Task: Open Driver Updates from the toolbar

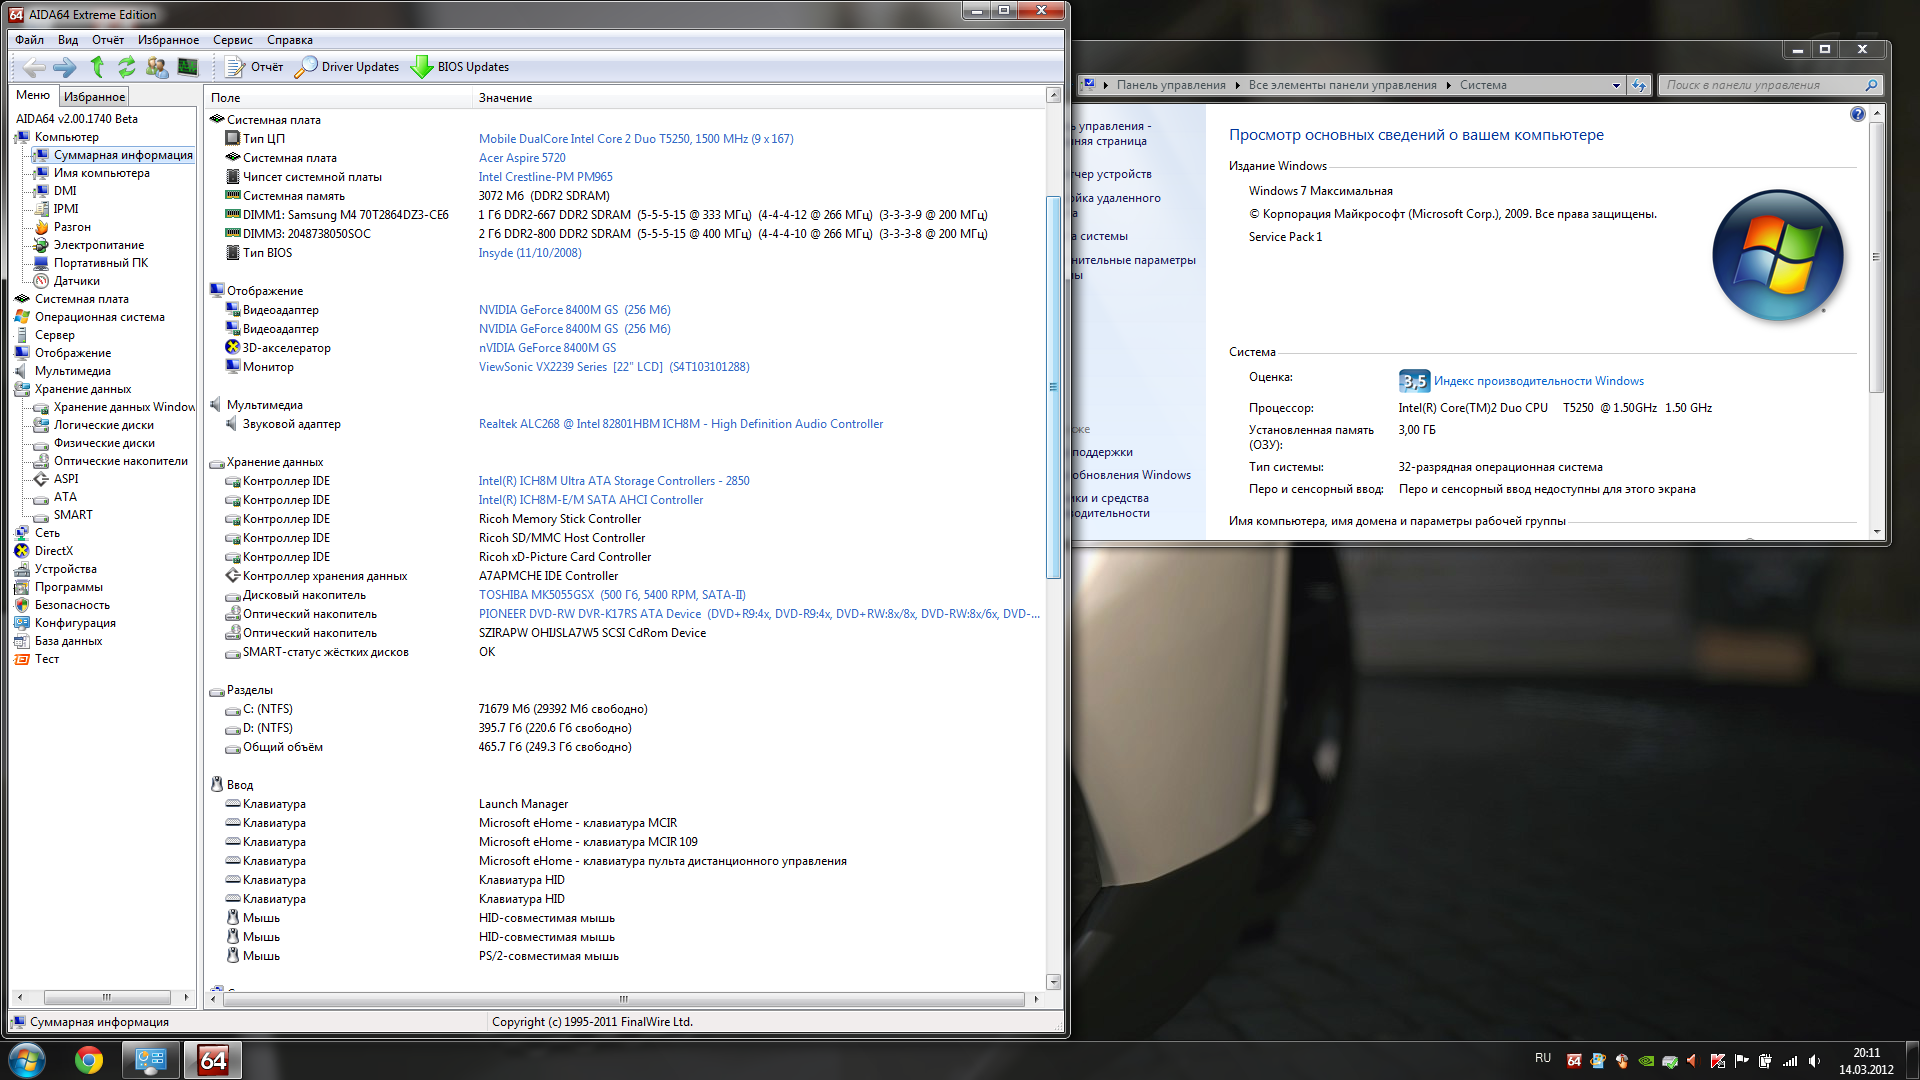Action: (x=347, y=67)
